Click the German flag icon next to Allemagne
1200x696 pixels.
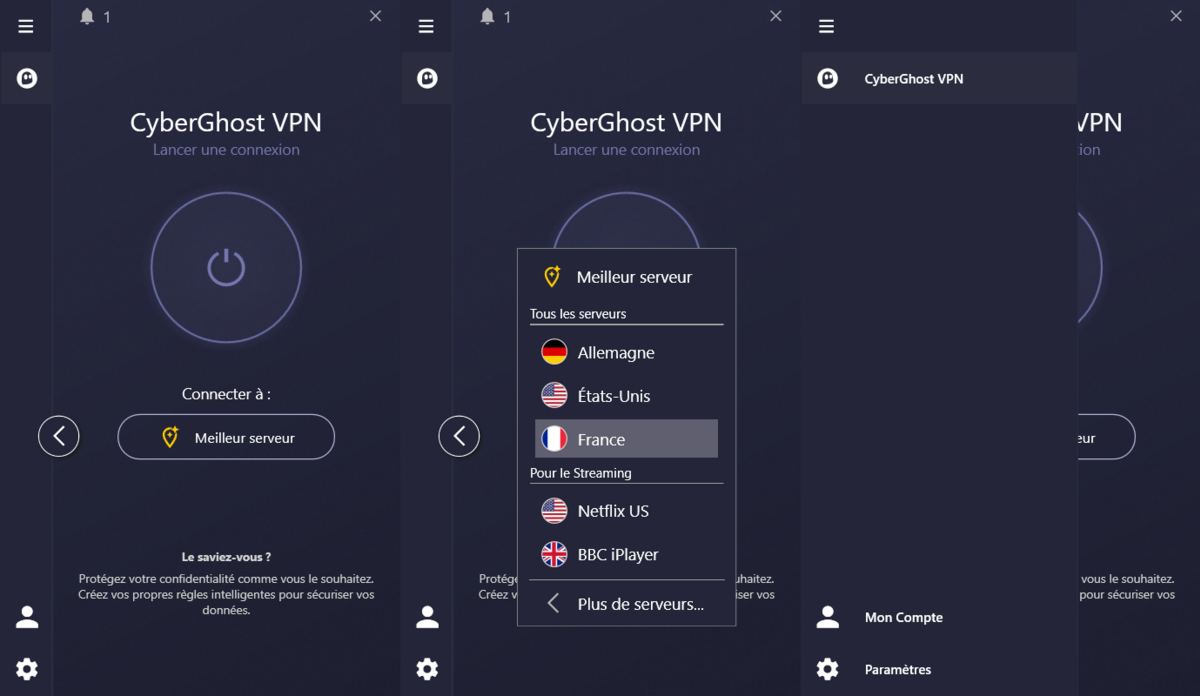point(554,351)
